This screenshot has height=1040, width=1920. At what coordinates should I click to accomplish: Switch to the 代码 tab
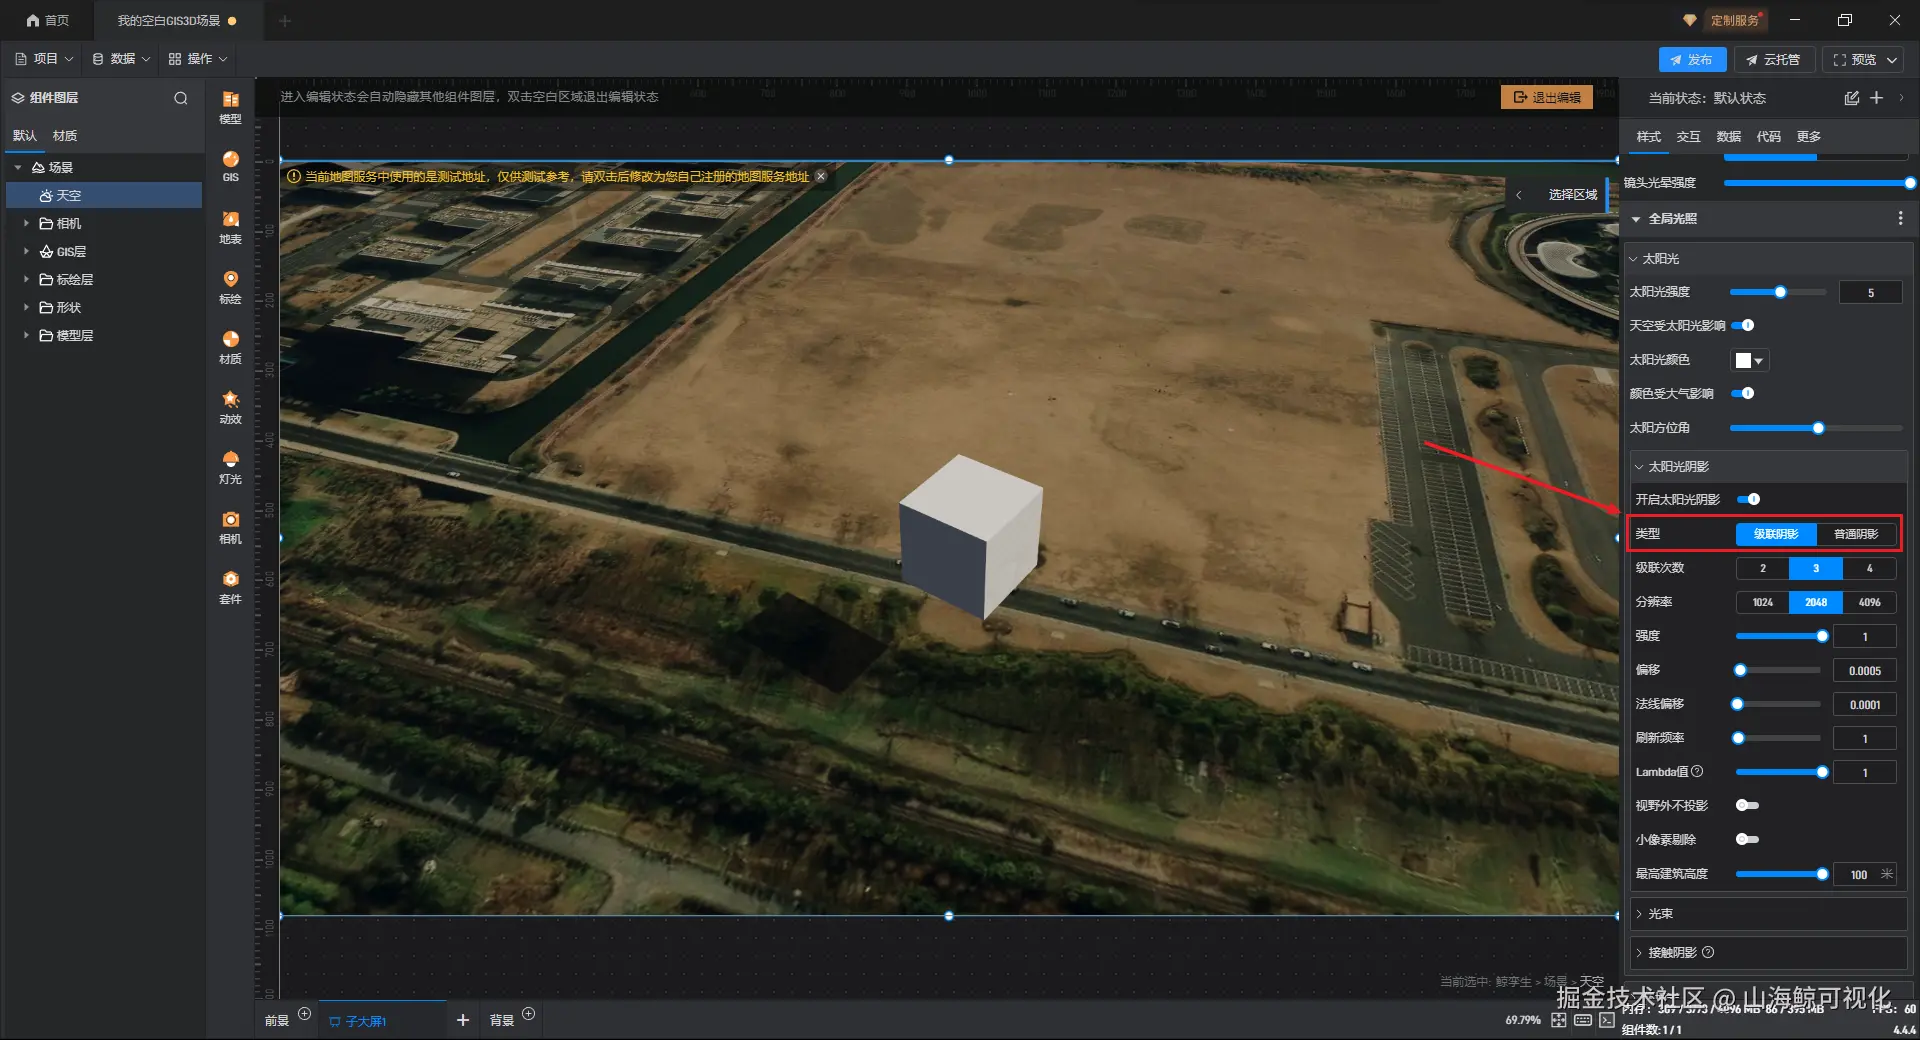click(x=1768, y=137)
